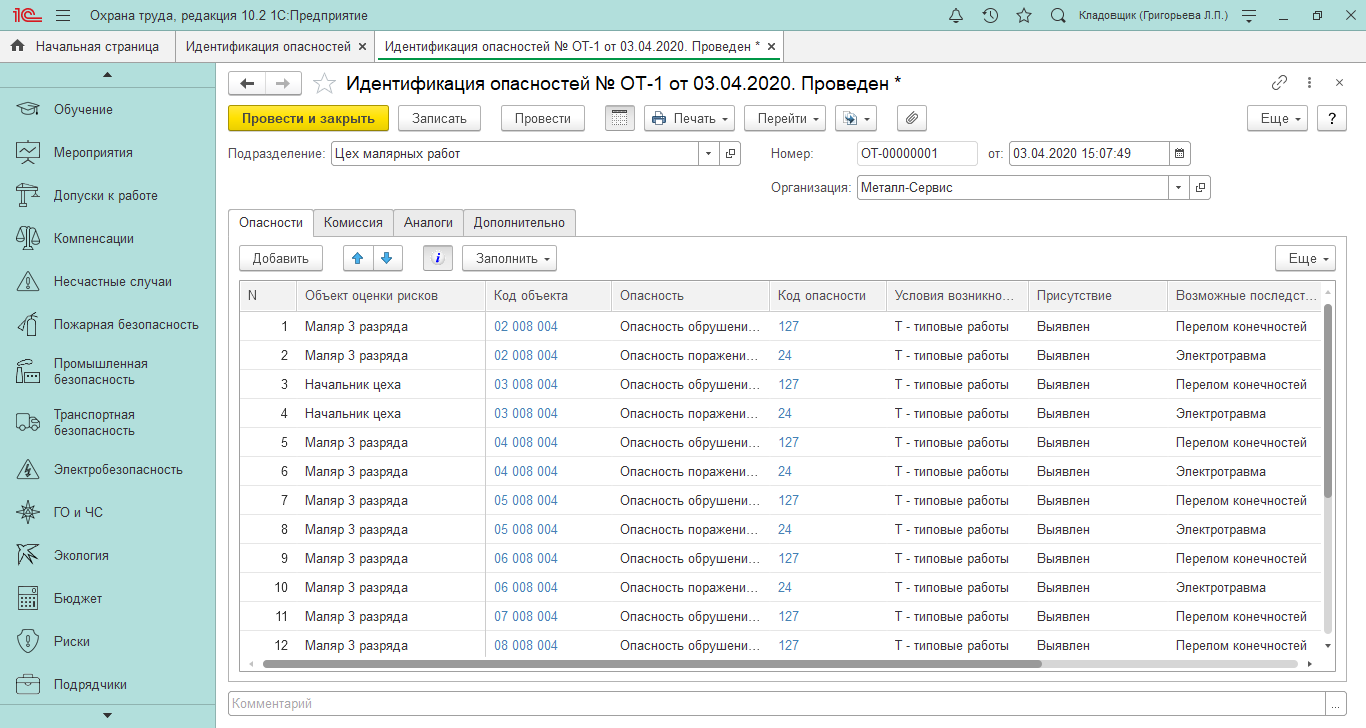Switch to Дополнительно tab
The image size is (1366, 728).
(x=519, y=223)
